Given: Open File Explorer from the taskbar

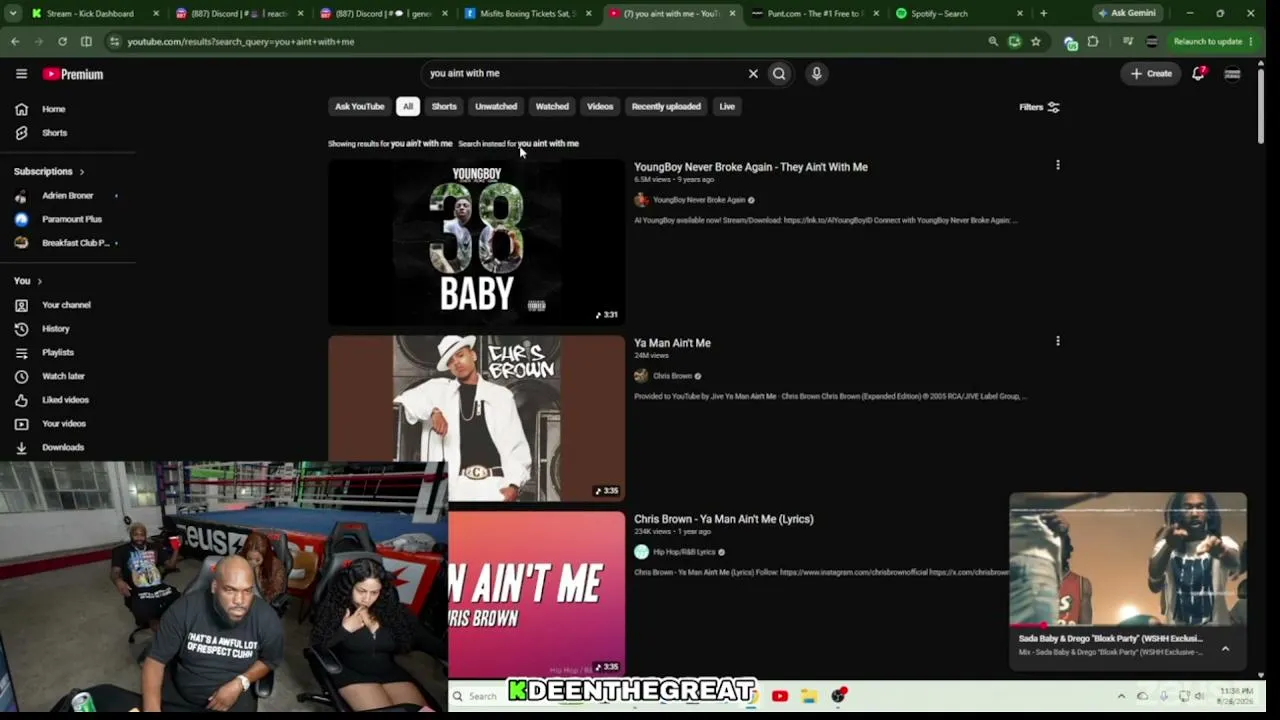Looking at the screenshot, I should (x=808, y=696).
